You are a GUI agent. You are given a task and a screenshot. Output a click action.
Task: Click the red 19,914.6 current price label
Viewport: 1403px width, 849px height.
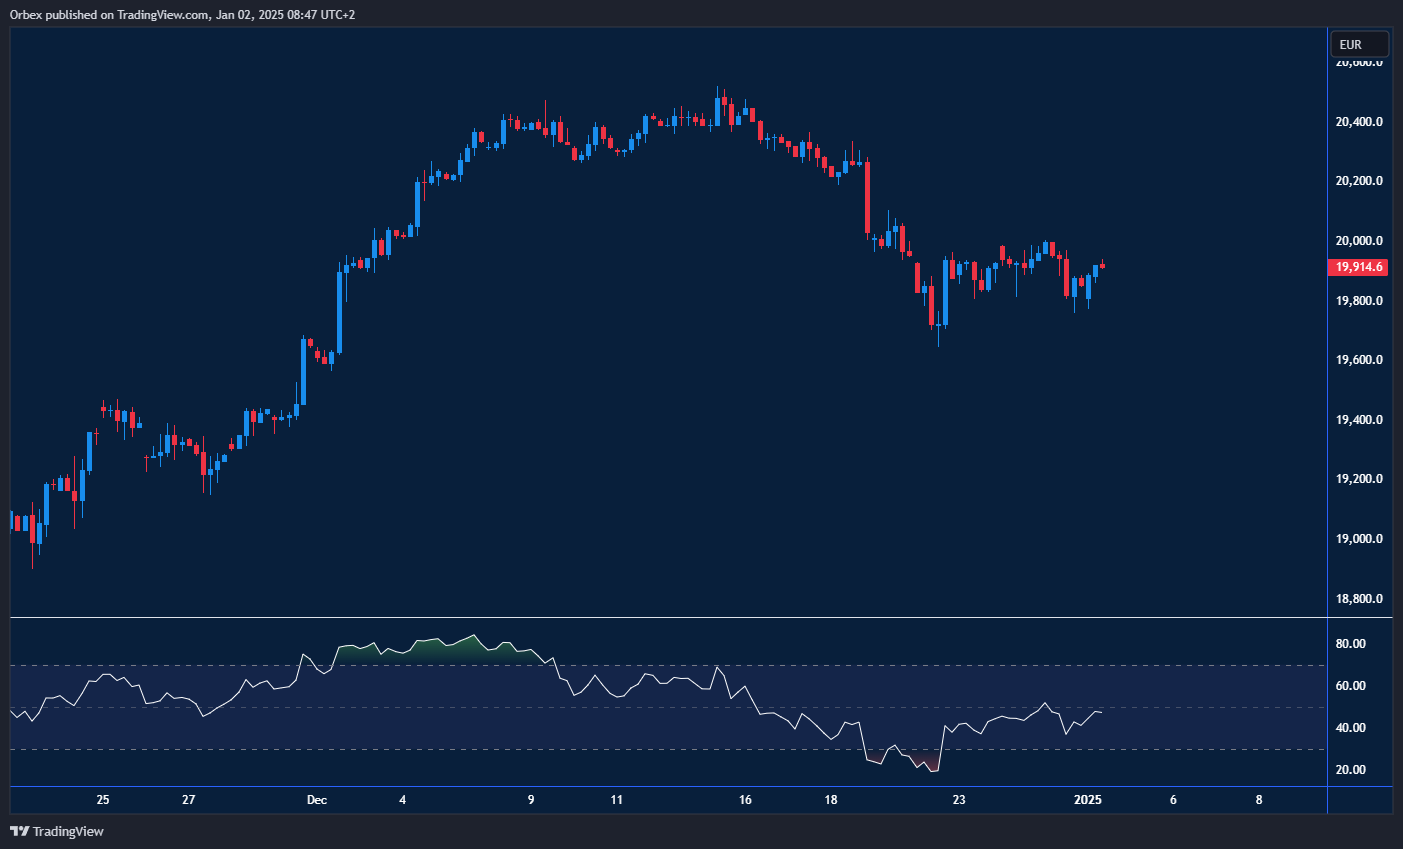(1359, 267)
